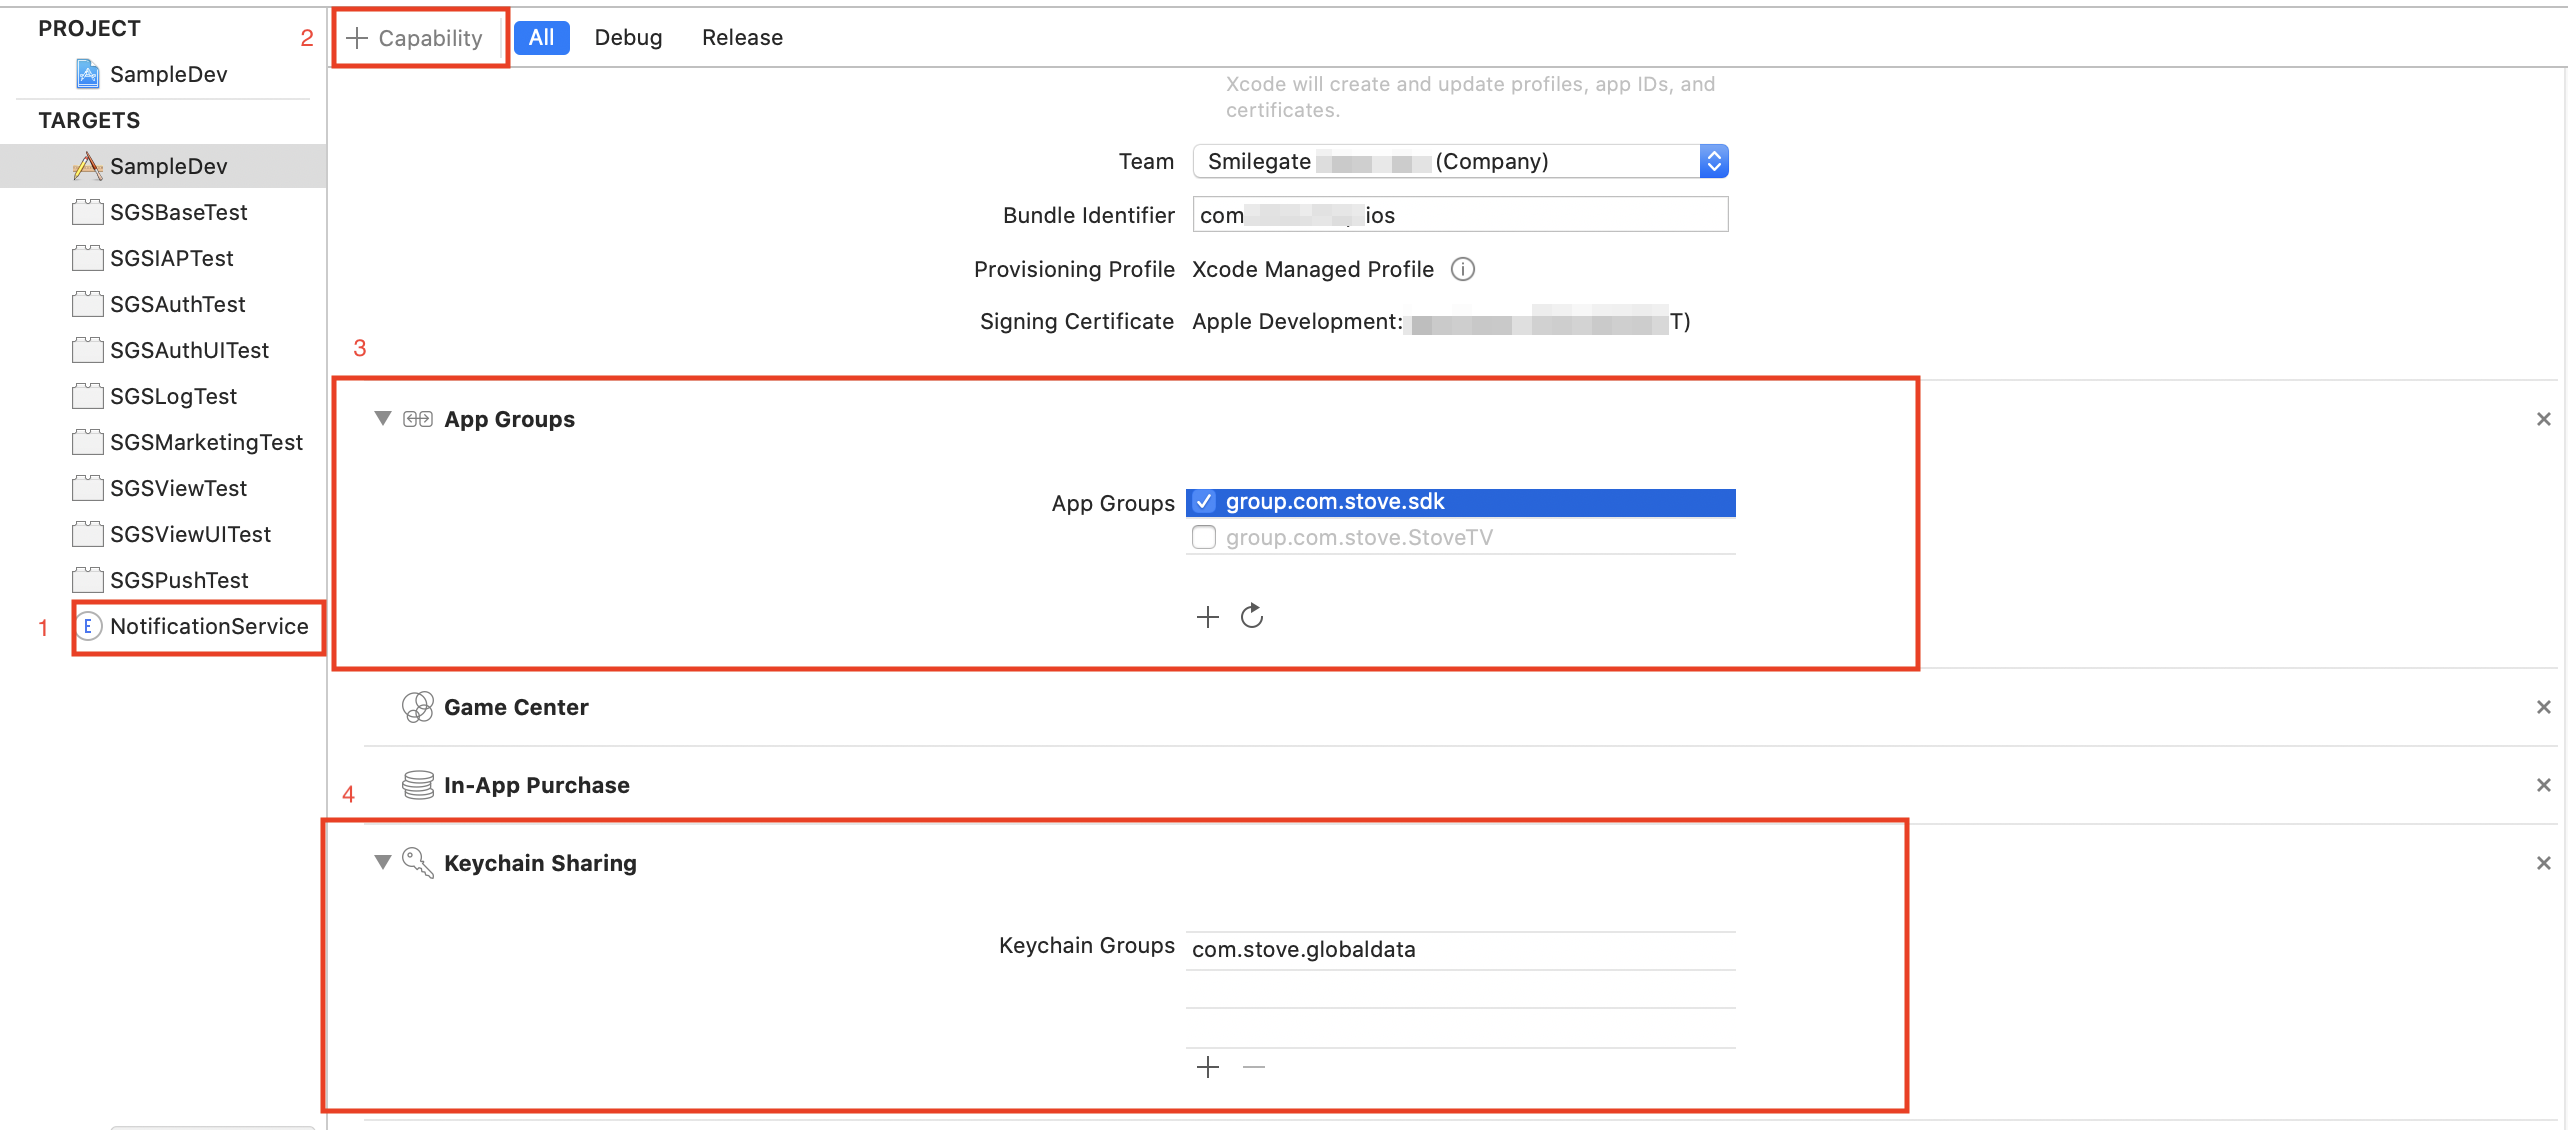Enable the group.com.stove.StoveTV checkbox
Screen dimensions: 2568x1130
[x=1204, y=538]
